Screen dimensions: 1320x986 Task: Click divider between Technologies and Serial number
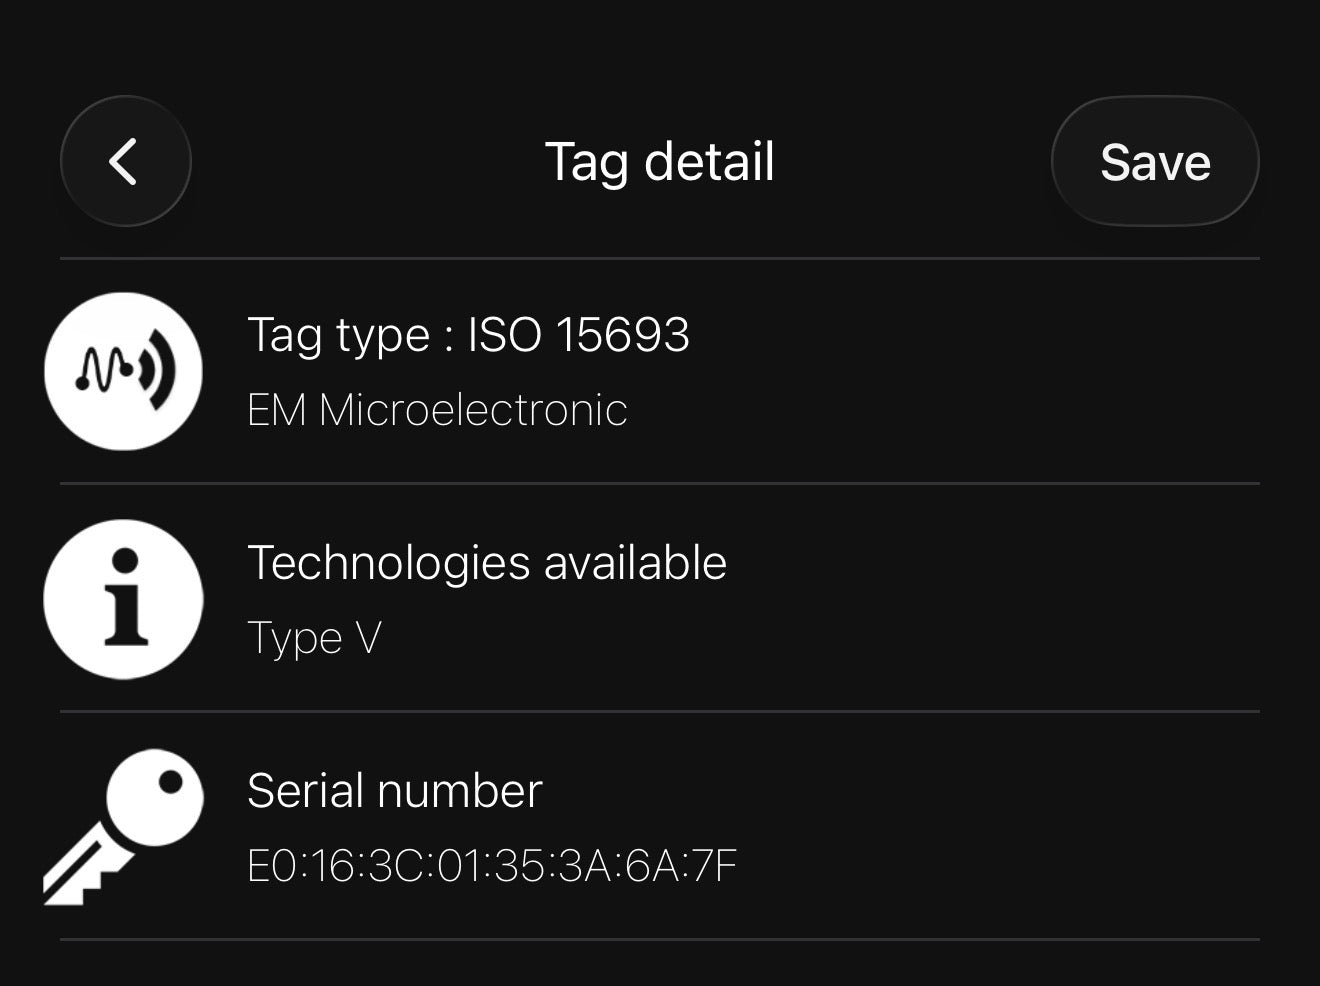(659, 712)
